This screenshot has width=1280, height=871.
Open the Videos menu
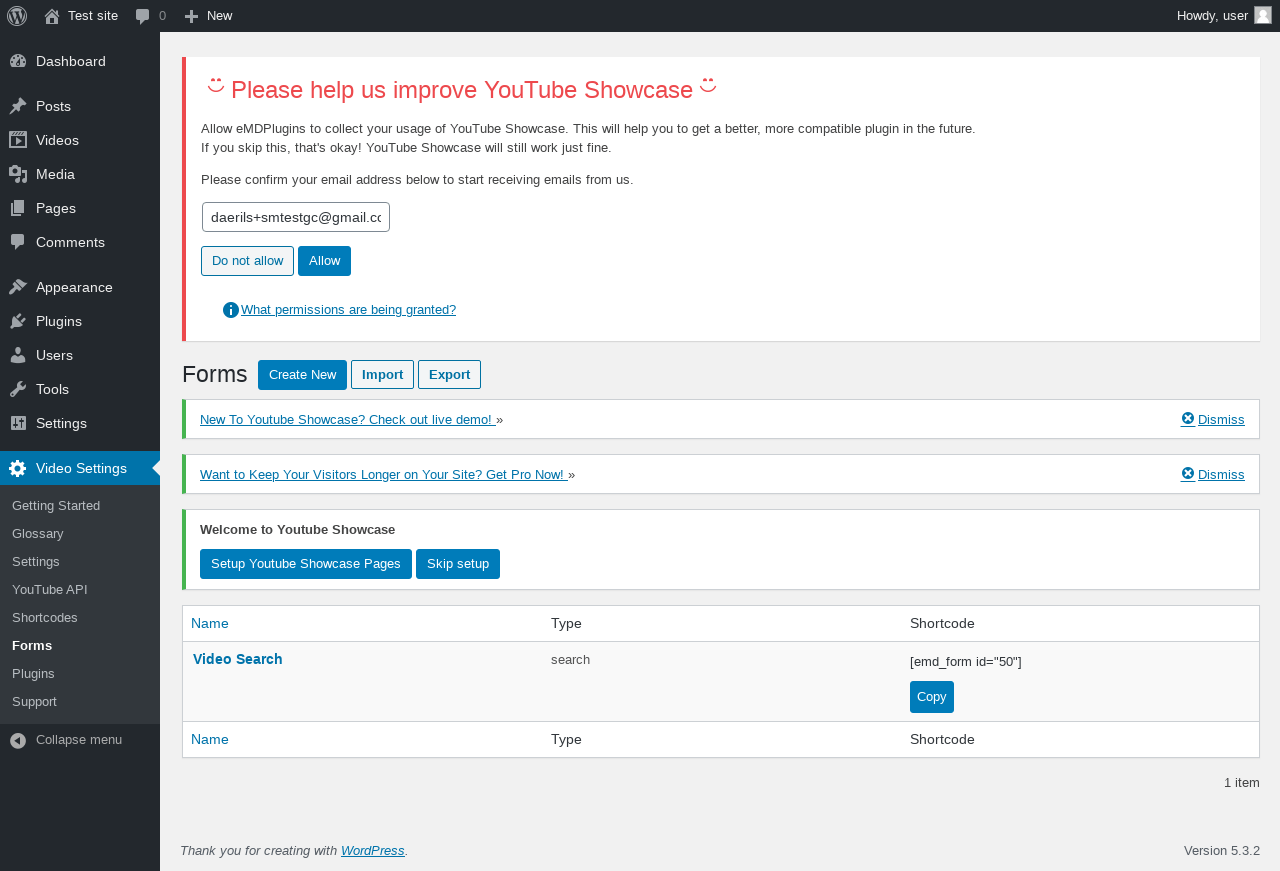(80, 140)
